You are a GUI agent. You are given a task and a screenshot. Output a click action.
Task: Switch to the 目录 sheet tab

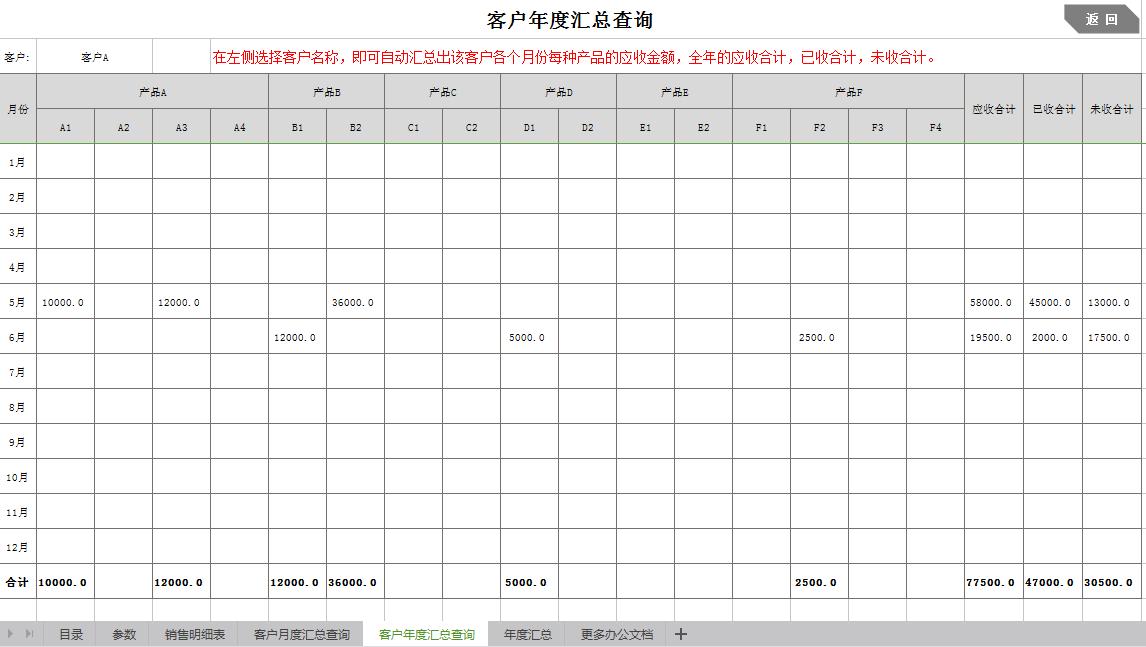71,634
